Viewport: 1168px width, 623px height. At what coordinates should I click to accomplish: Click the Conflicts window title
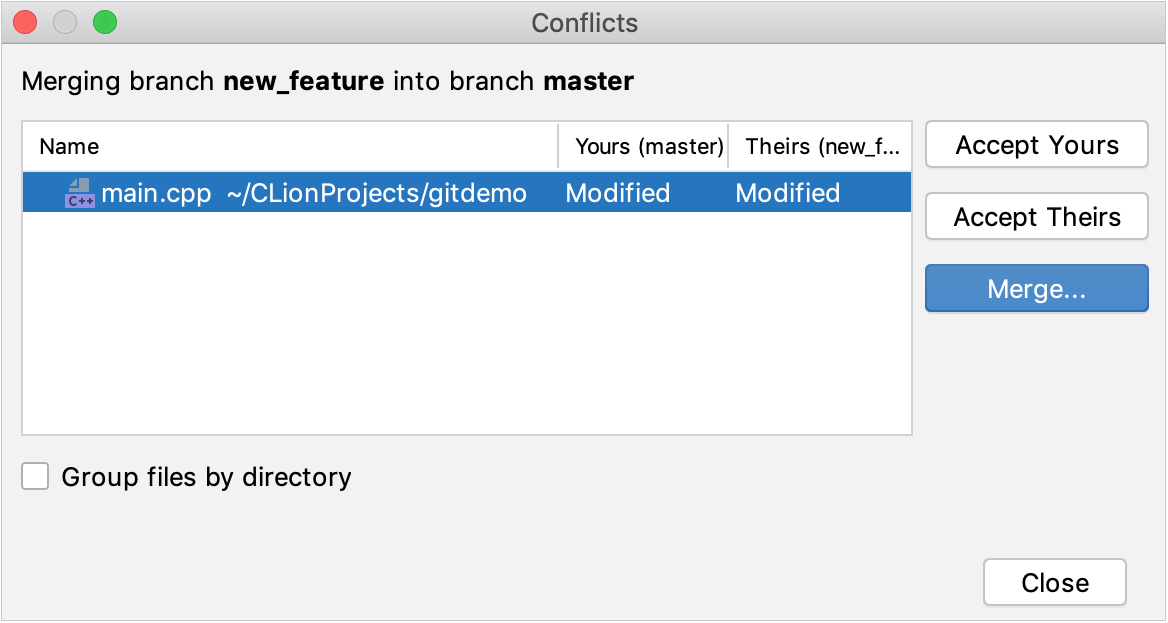coord(584,23)
